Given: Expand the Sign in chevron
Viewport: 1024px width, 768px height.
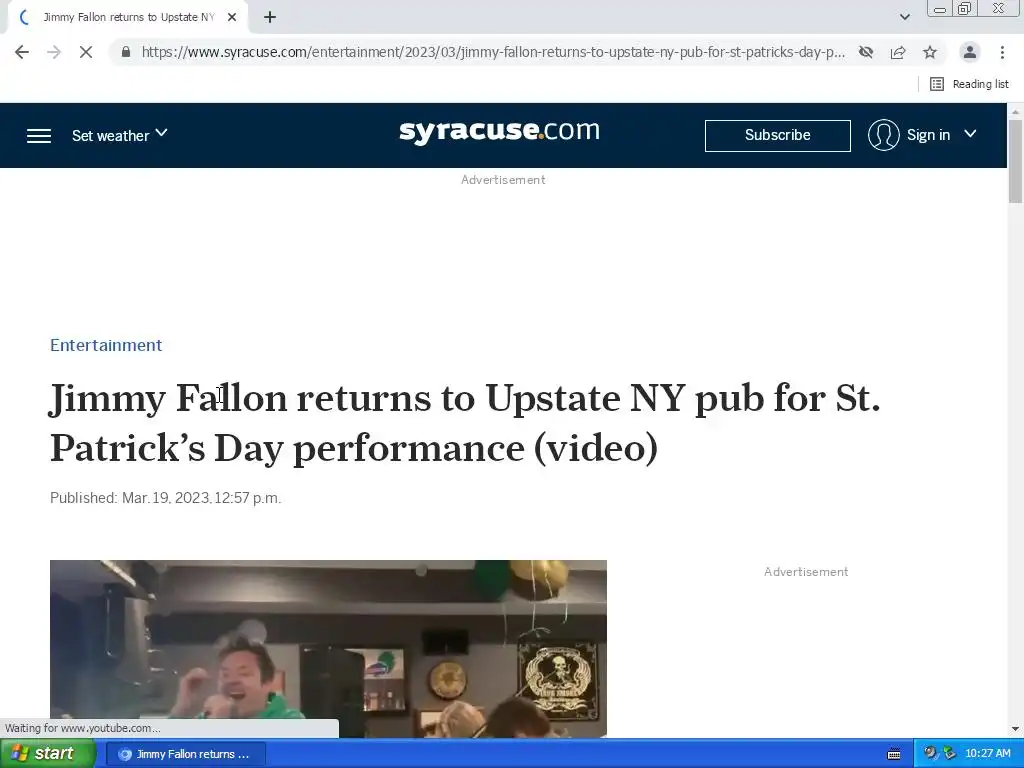Looking at the screenshot, I should pos(970,134).
